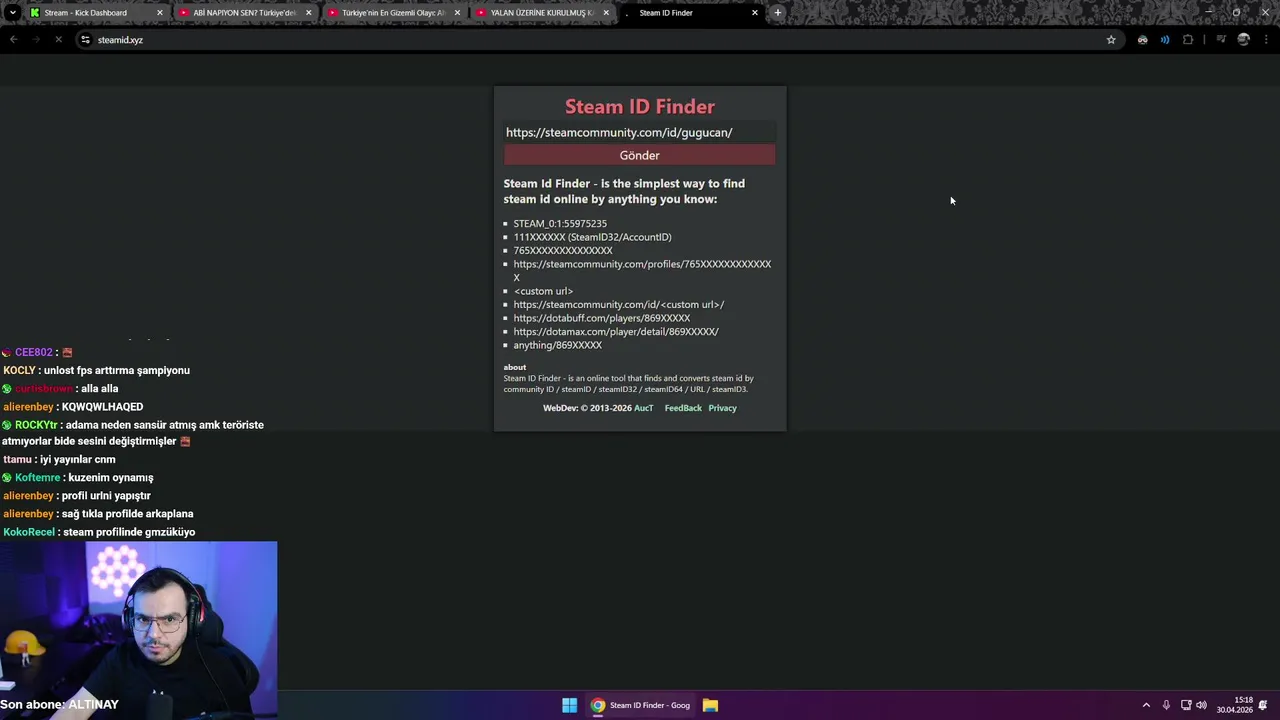Open the volume speaker tray icon
Image resolution: width=1280 pixels, height=720 pixels.
[x=1201, y=705]
